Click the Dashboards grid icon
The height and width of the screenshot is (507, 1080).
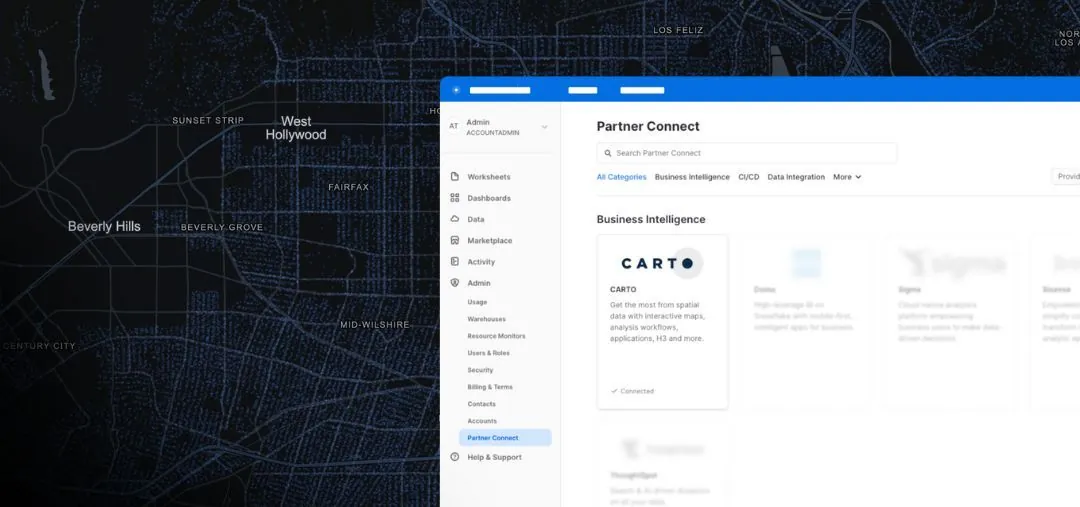click(455, 198)
